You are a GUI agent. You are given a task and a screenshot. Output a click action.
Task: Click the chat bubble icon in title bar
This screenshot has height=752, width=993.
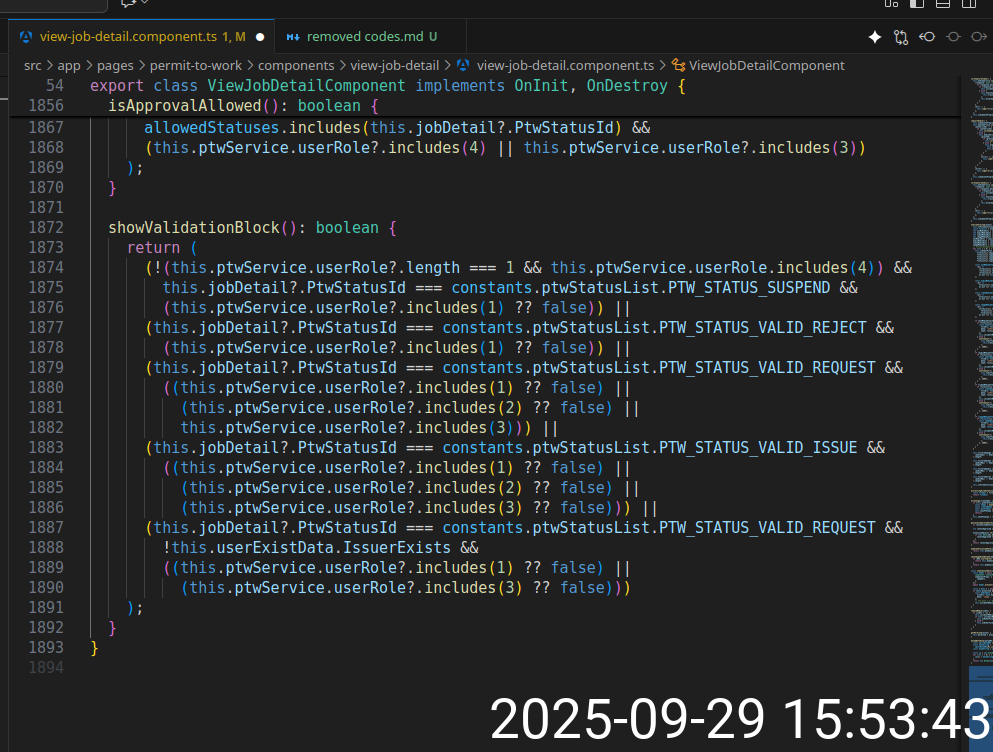tap(128, 3)
